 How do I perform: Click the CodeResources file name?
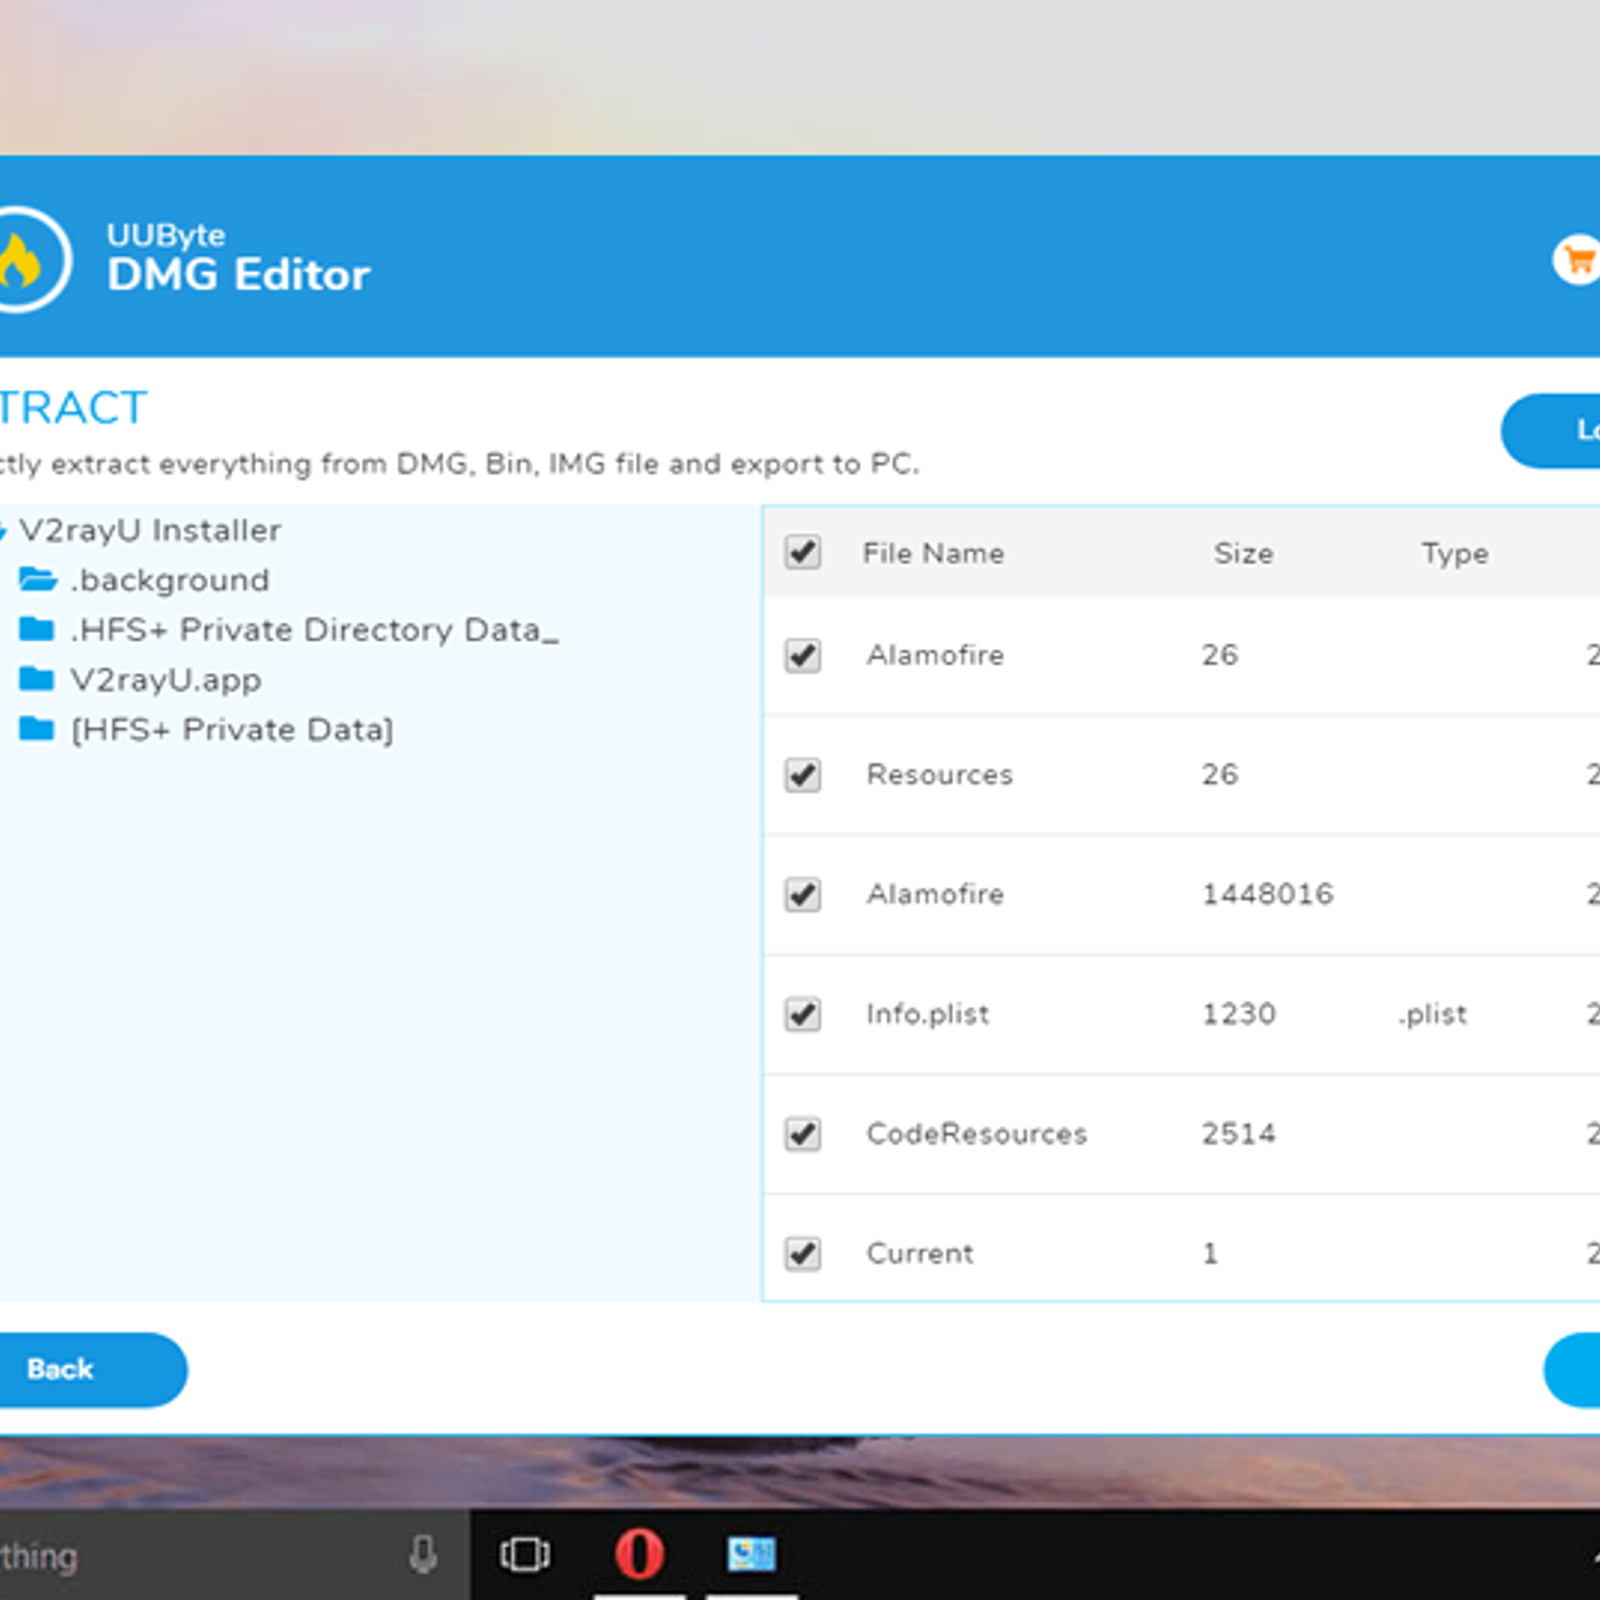tap(976, 1133)
